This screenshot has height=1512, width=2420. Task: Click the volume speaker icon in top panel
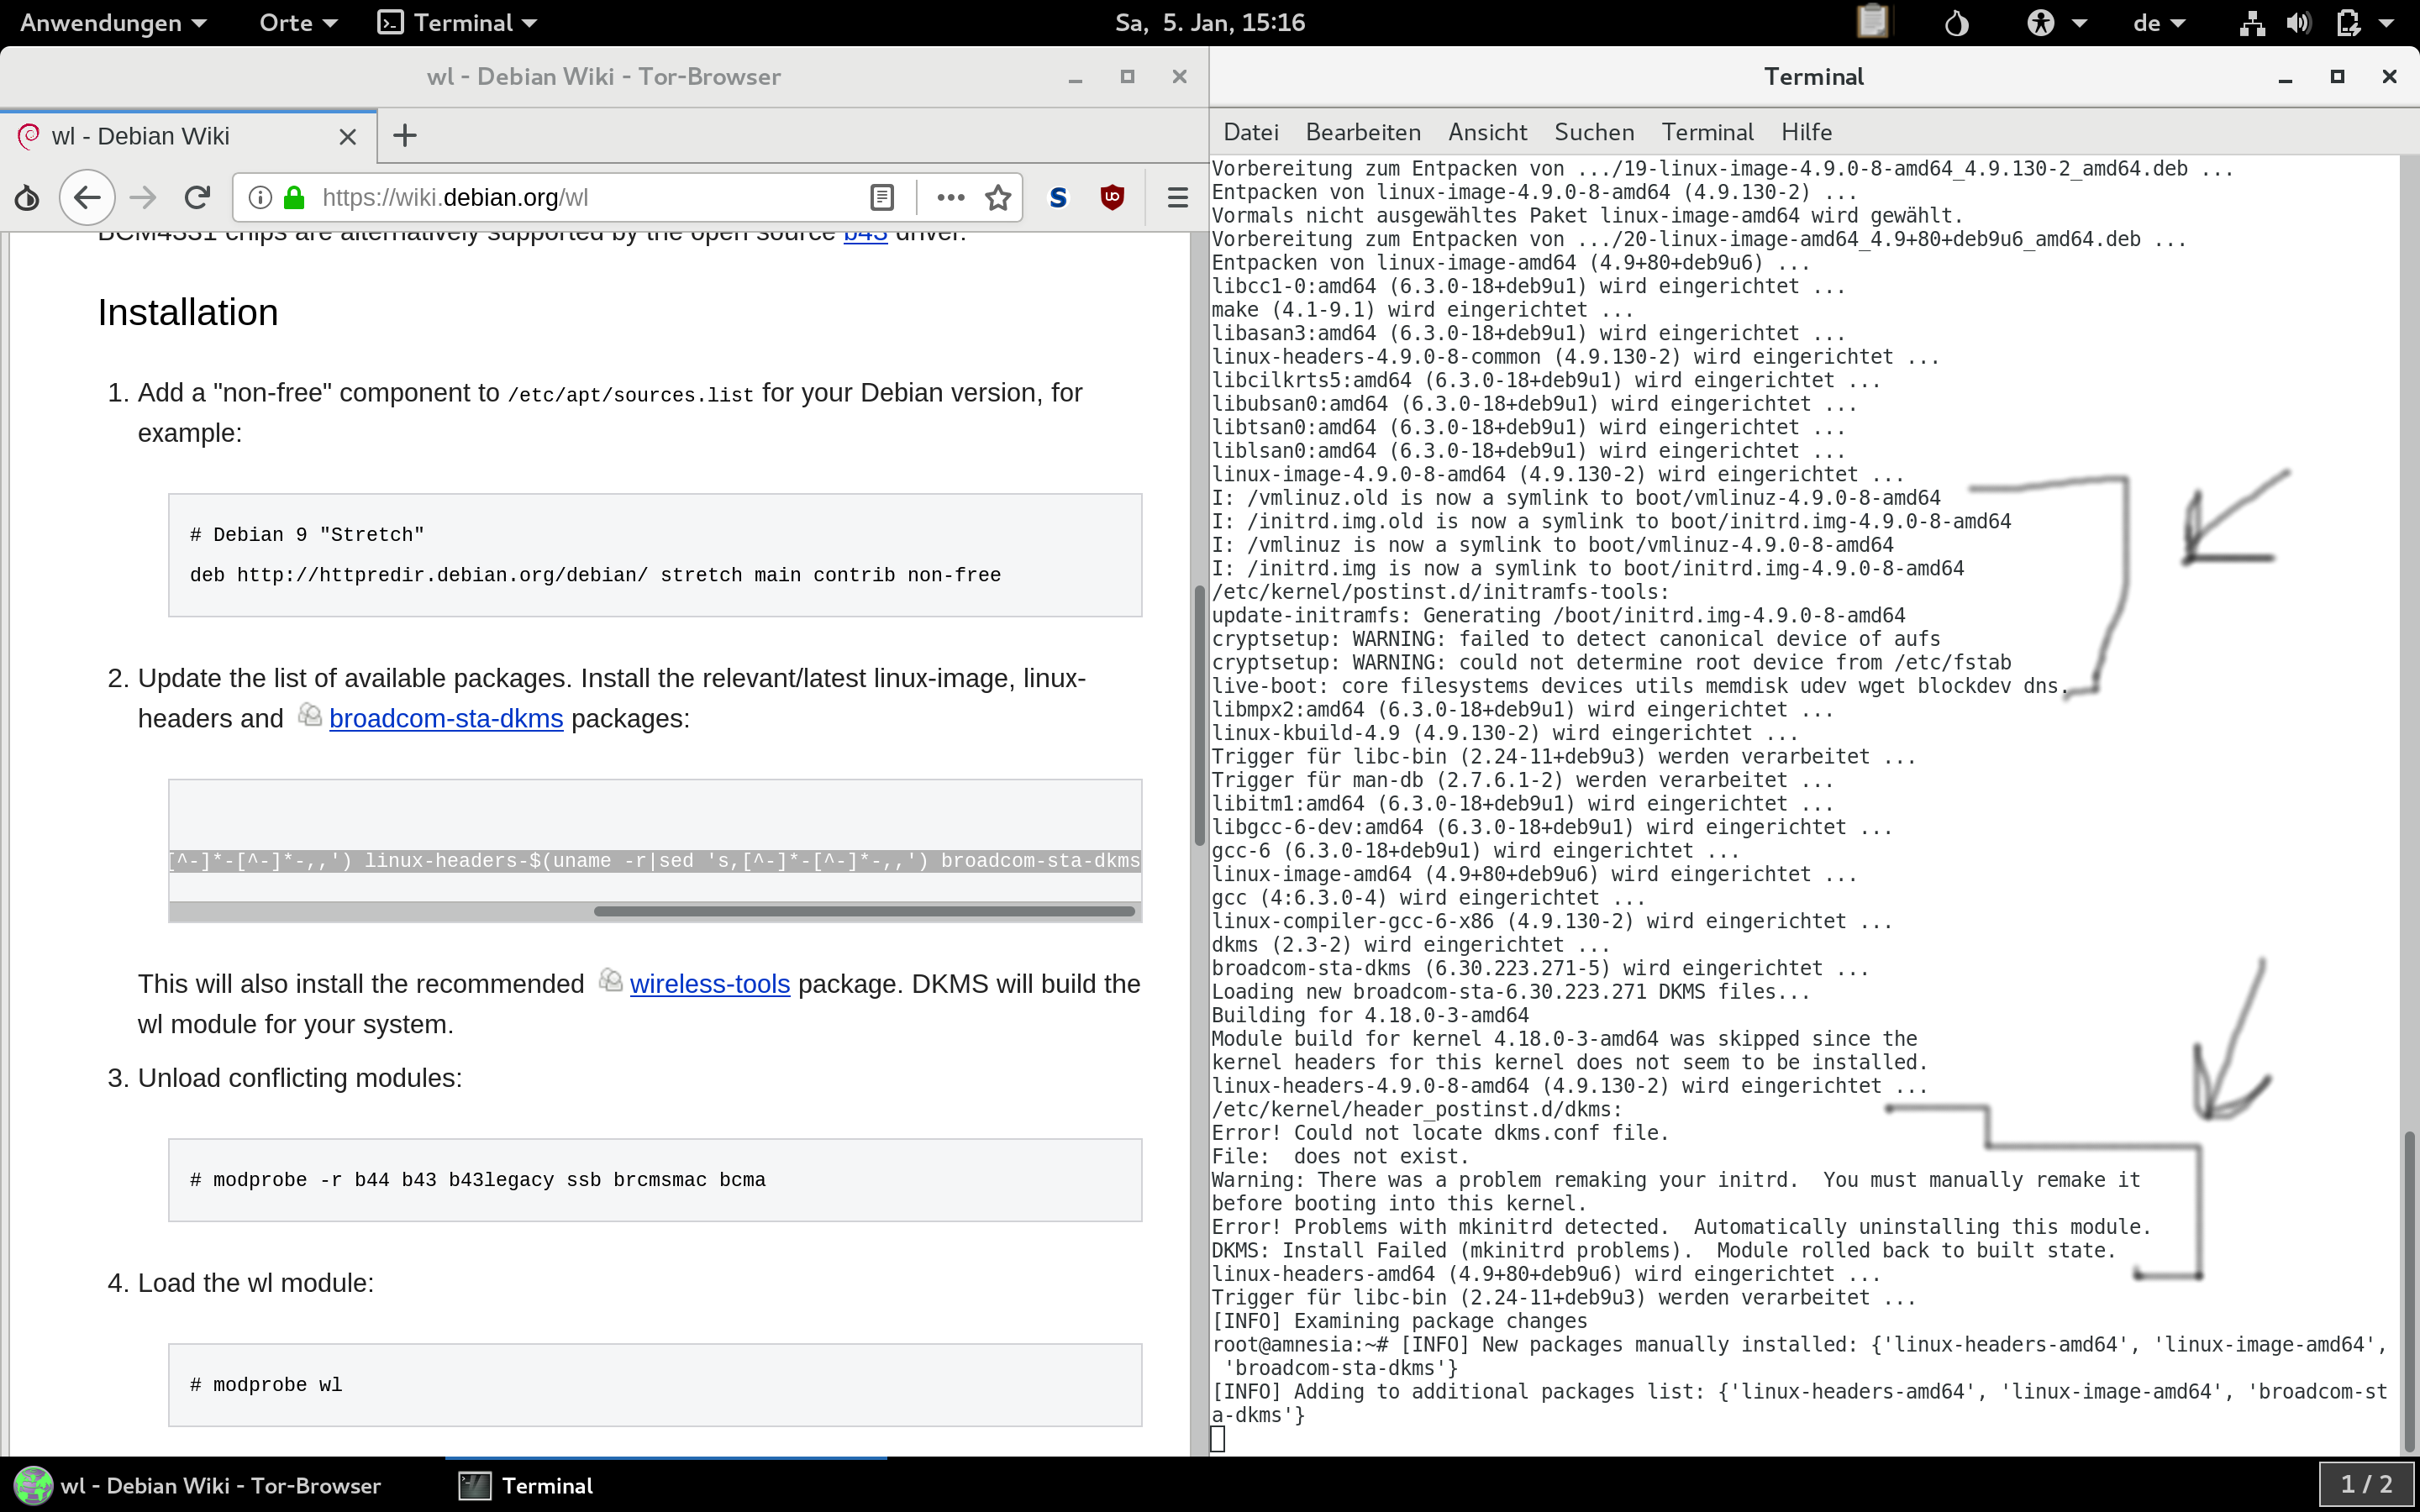click(x=2298, y=22)
